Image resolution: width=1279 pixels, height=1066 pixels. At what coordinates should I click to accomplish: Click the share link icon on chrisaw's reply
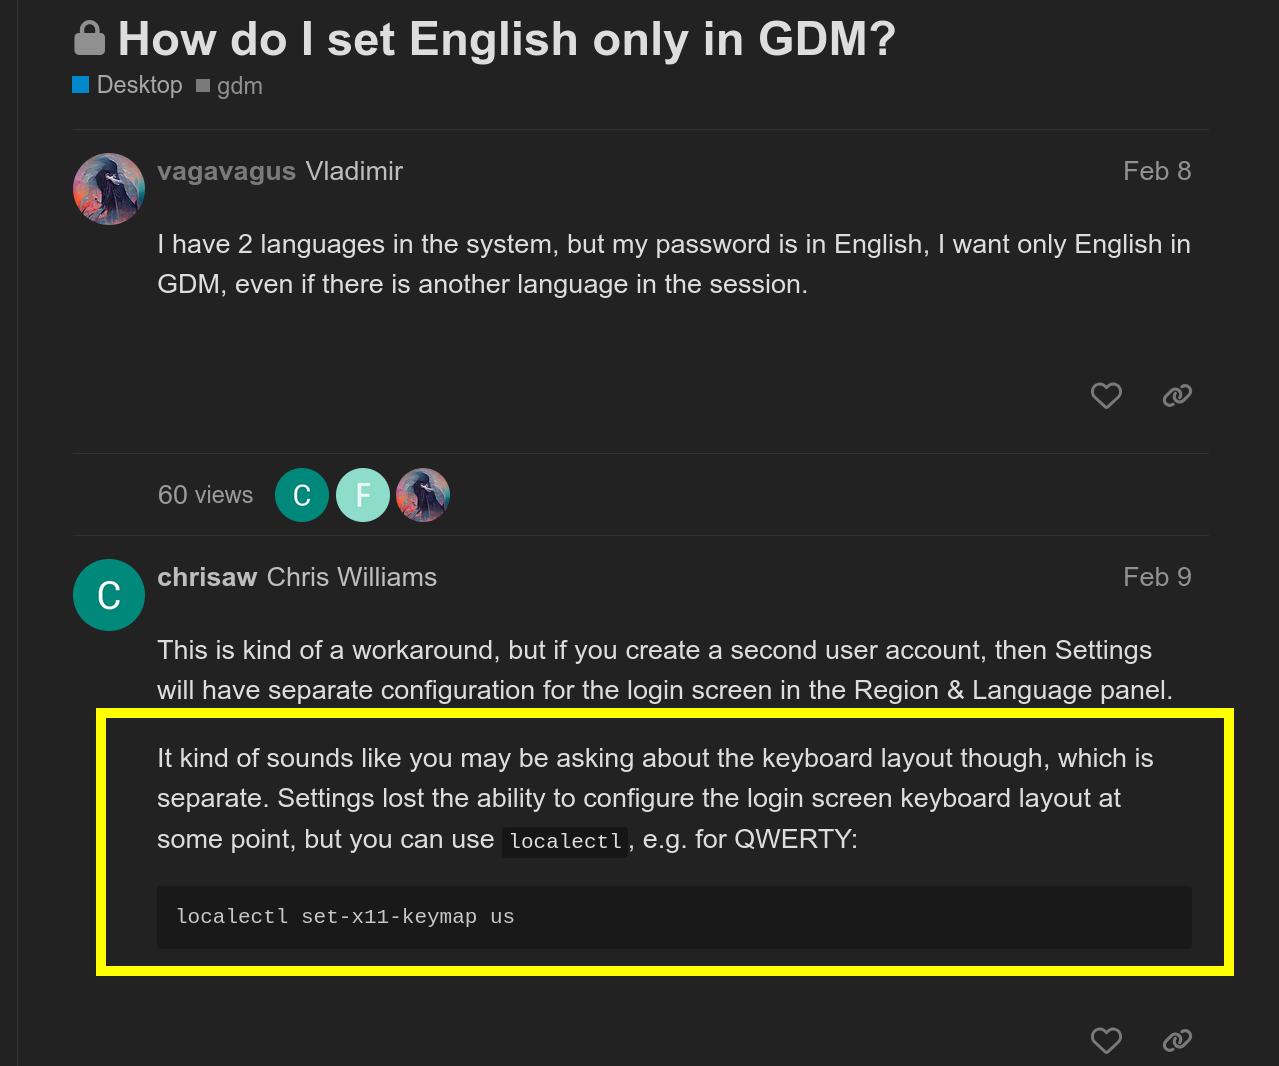pos(1177,1040)
